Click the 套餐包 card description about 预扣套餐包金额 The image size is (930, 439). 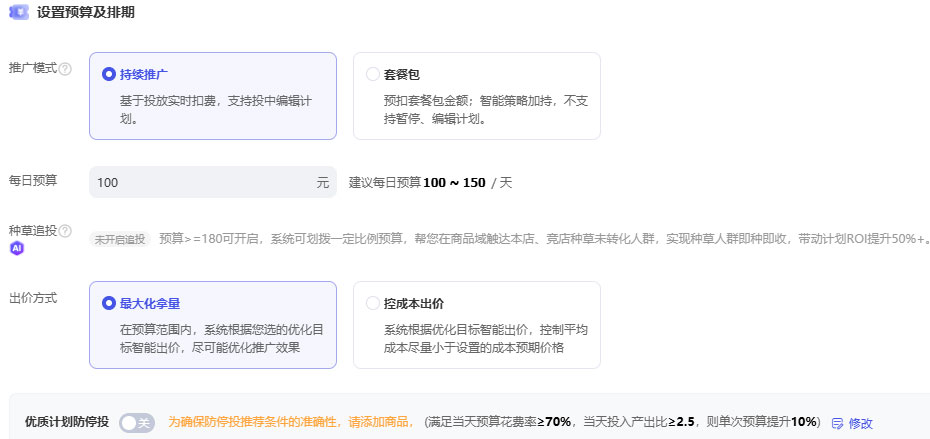[486, 110]
